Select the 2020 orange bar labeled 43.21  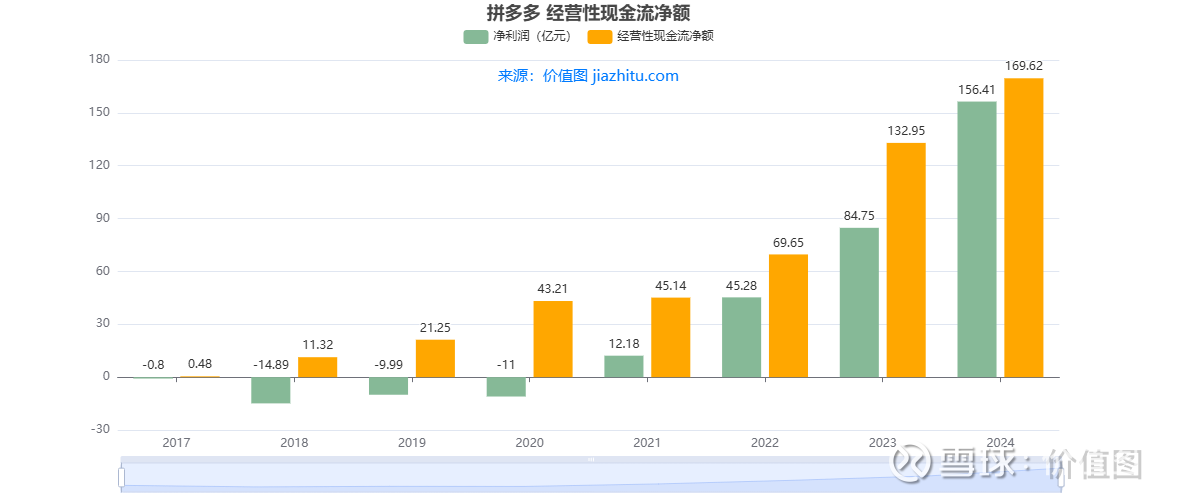pos(553,339)
